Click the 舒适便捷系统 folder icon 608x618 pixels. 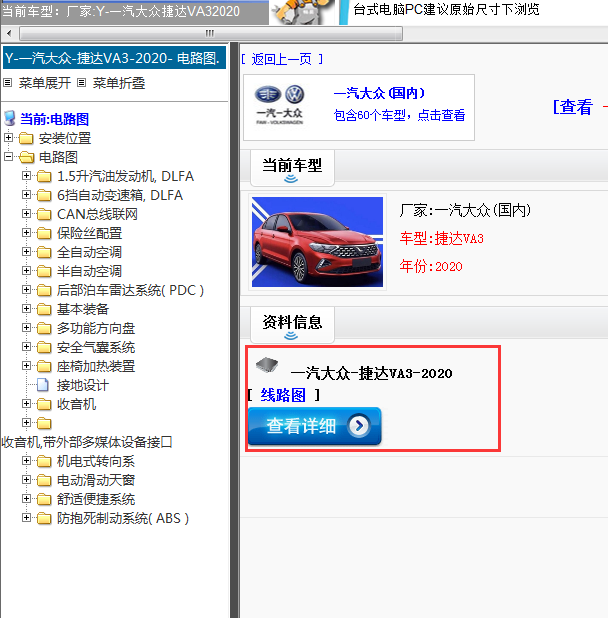coord(44,499)
